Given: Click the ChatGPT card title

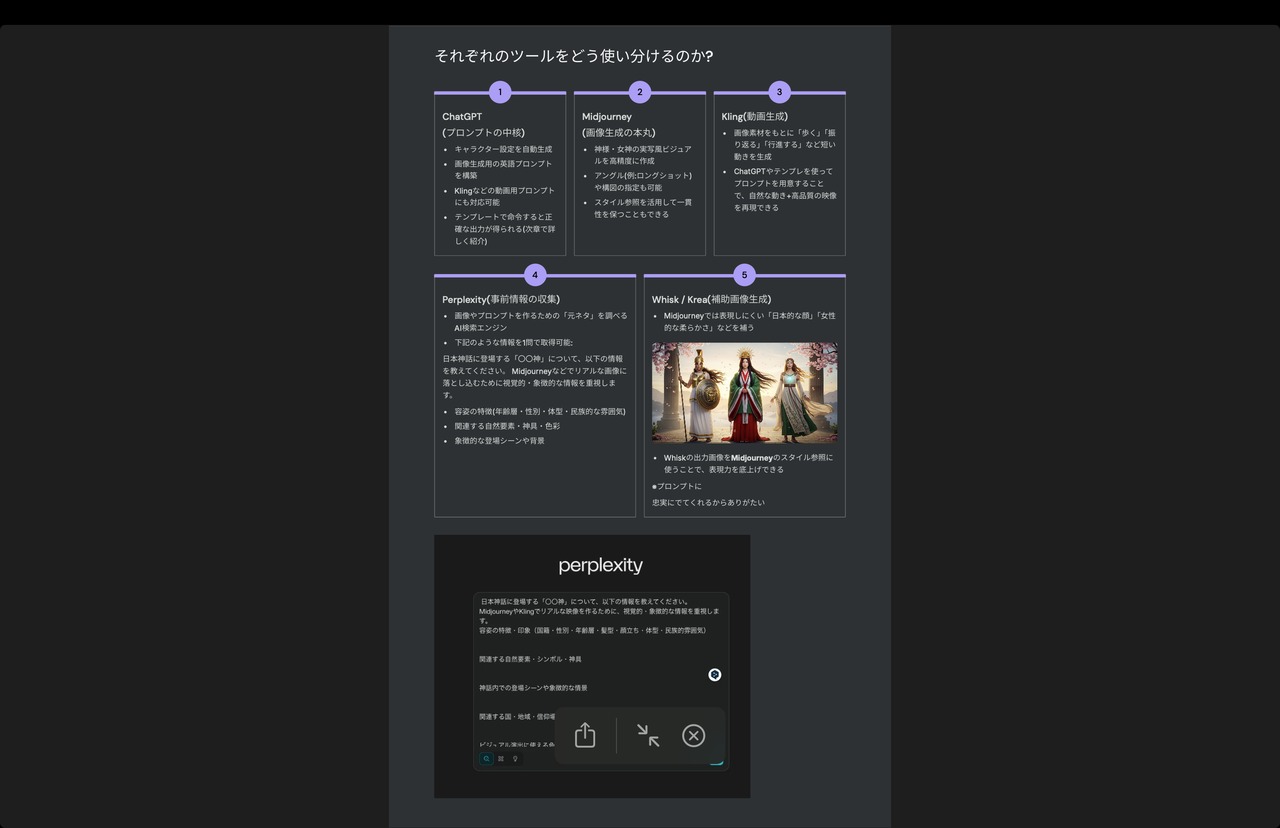Looking at the screenshot, I should click(462, 117).
